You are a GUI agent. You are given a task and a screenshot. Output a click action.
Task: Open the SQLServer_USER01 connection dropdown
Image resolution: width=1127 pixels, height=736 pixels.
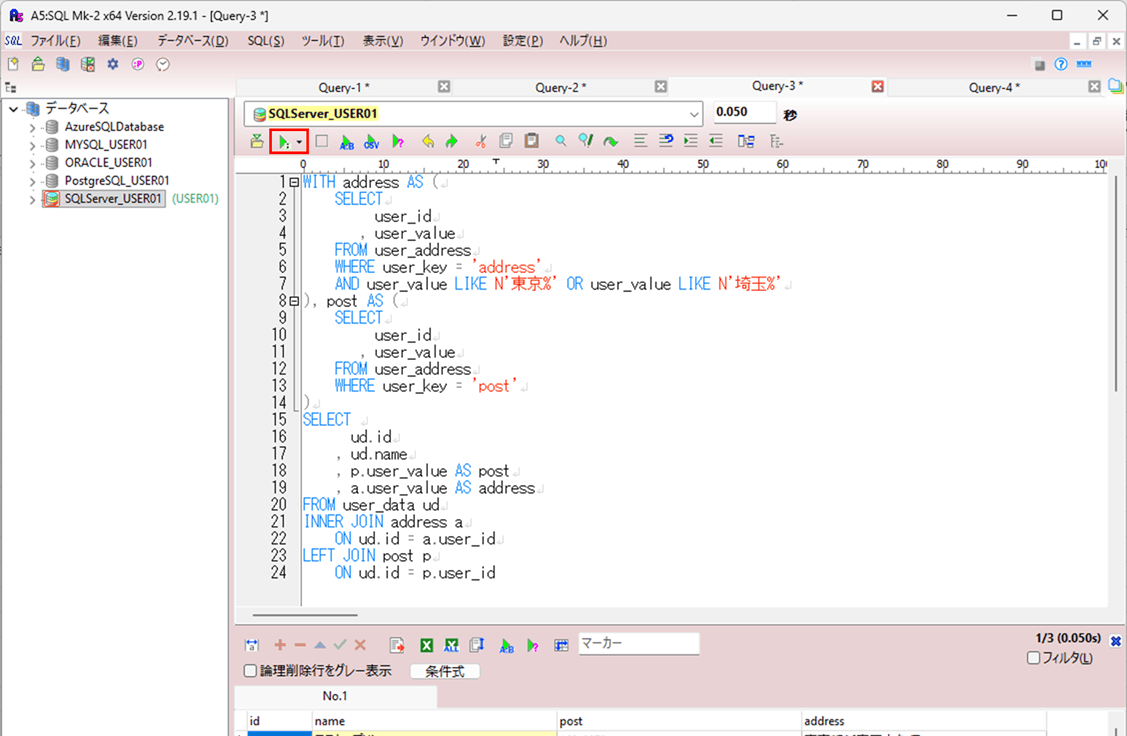tap(694, 114)
